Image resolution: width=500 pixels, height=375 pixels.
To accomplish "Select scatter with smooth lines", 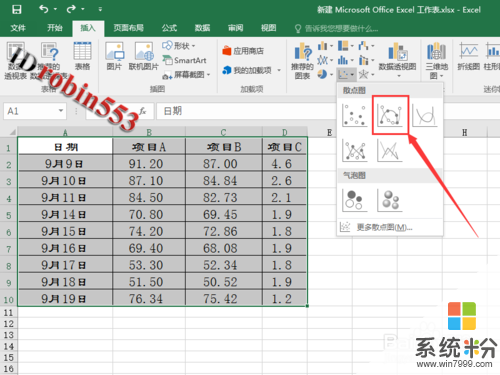I will point(425,115).
